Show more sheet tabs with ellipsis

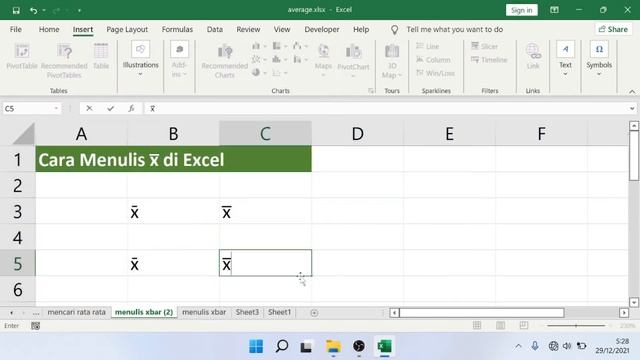(x=36, y=313)
